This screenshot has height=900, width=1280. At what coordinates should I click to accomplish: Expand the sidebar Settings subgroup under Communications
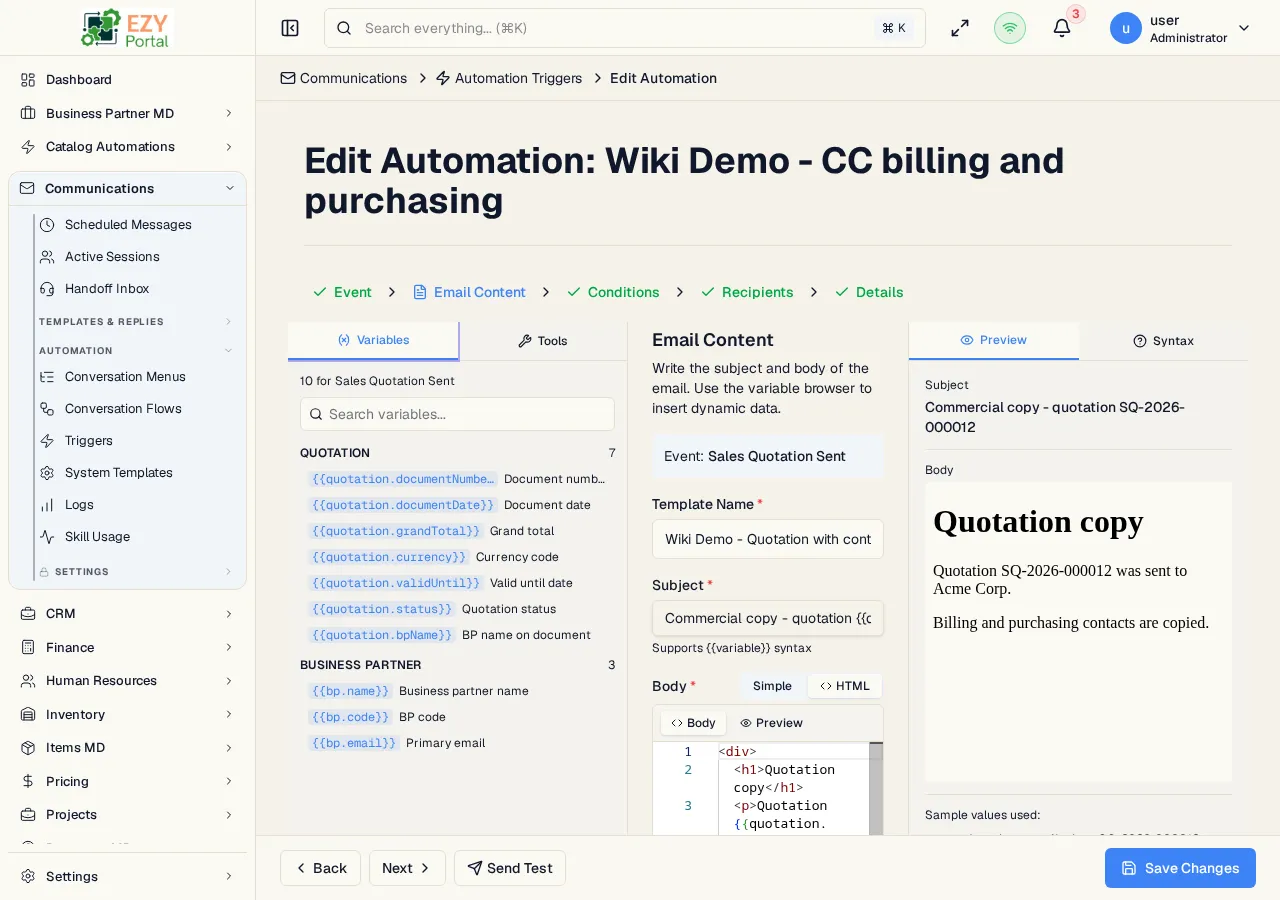tap(136, 572)
